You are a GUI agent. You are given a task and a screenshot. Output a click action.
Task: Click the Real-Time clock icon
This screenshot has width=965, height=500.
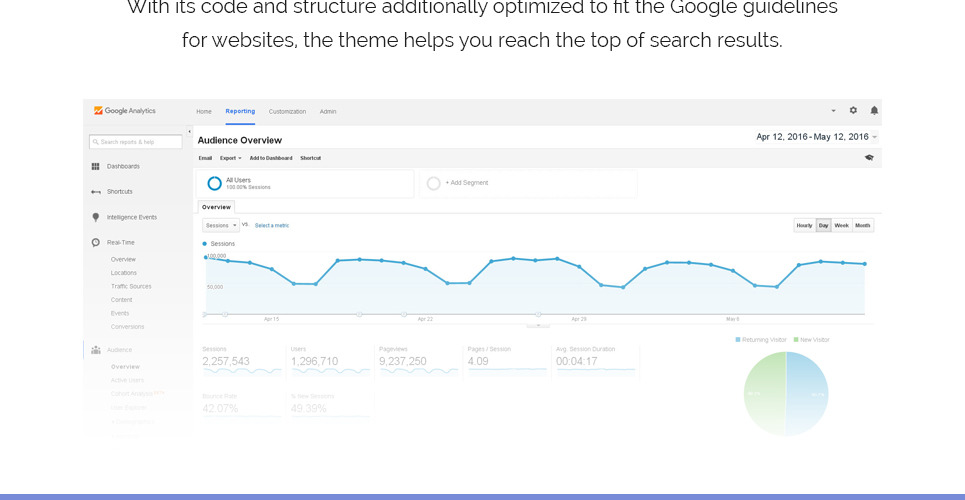96,242
